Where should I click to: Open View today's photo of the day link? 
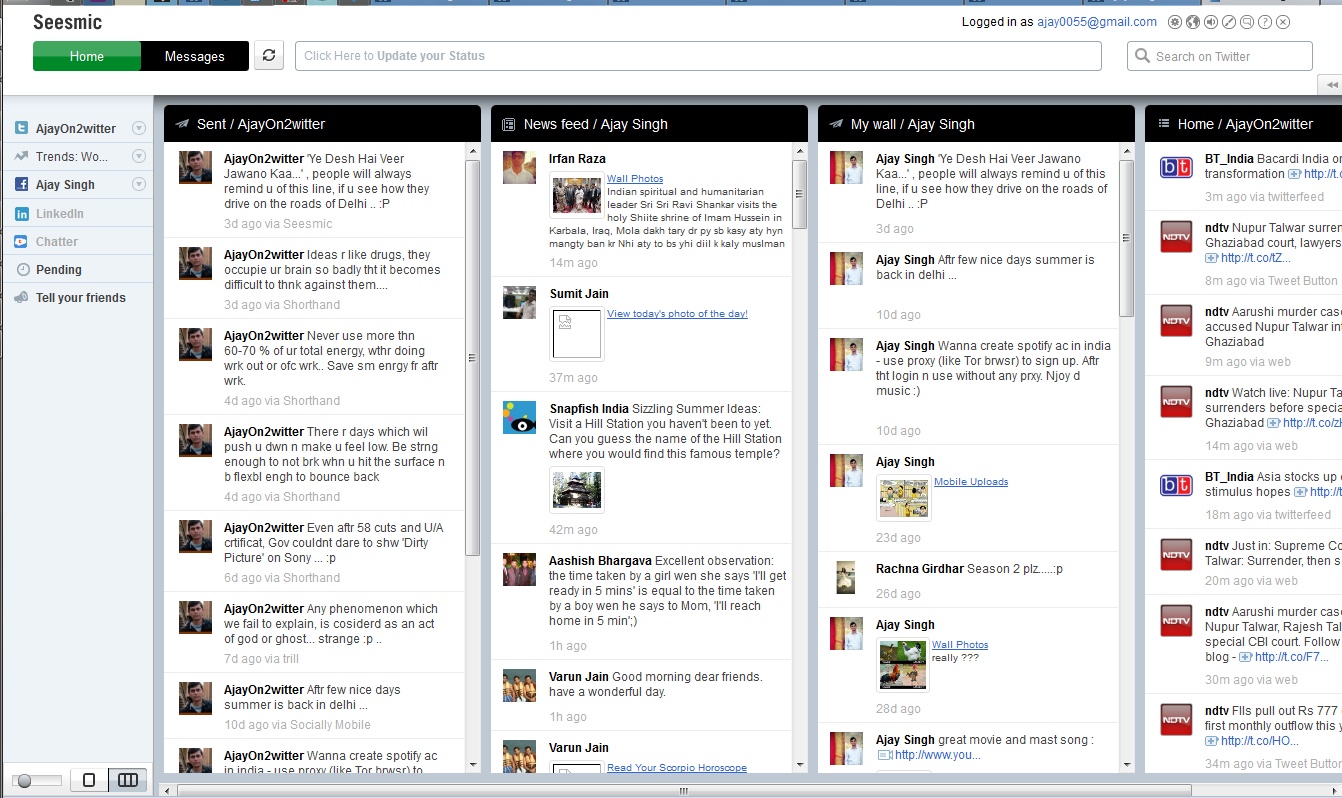click(x=677, y=313)
